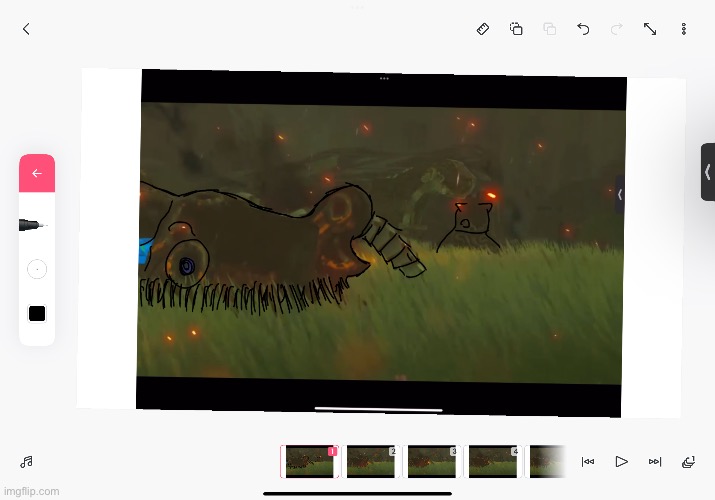Open the ruler tool
Screen dimensions: 715x500
click(483, 29)
